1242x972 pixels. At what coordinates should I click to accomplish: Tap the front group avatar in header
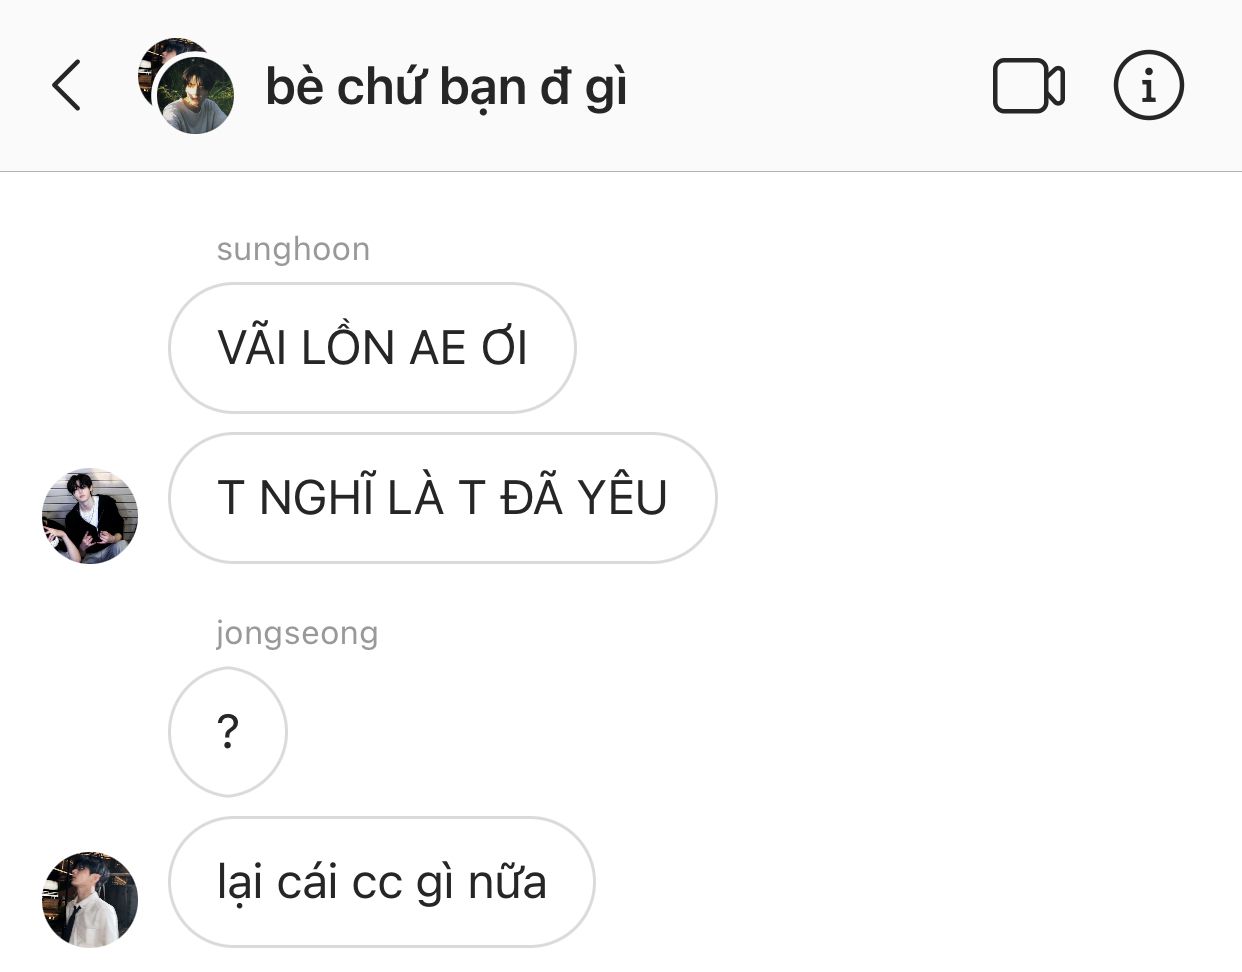(195, 95)
